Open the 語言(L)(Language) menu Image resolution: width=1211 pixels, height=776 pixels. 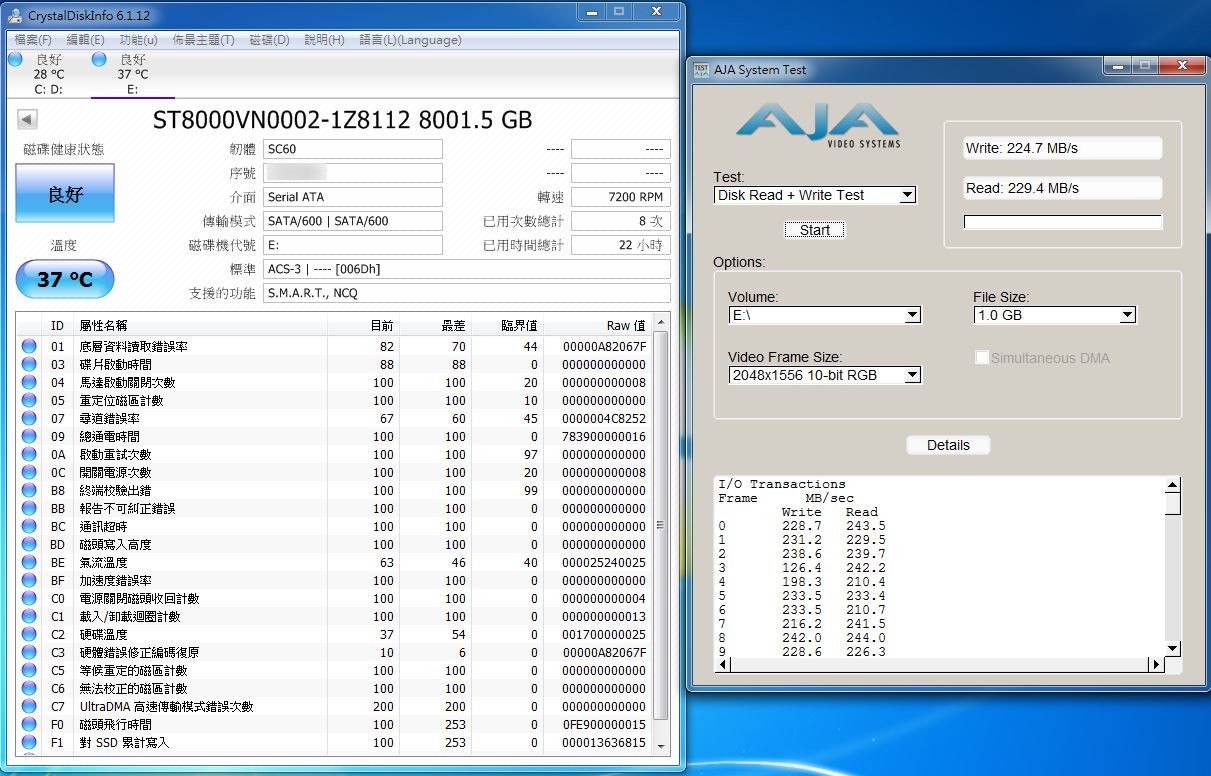pos(410,40)
